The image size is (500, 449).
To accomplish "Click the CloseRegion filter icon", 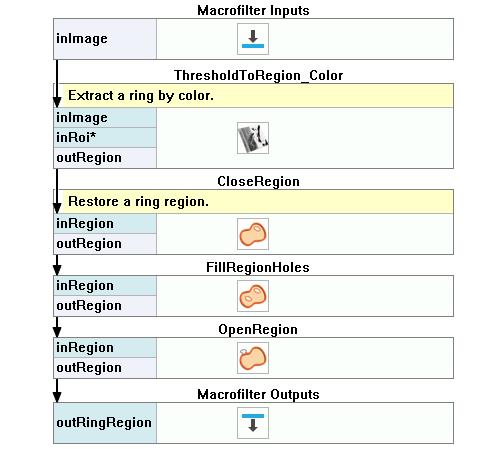I will [253, 234].
